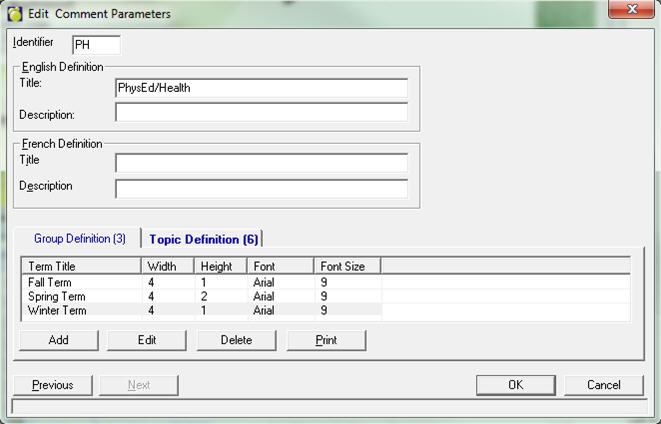
Task: Click the French Title input field
Action: pos(261,163)
